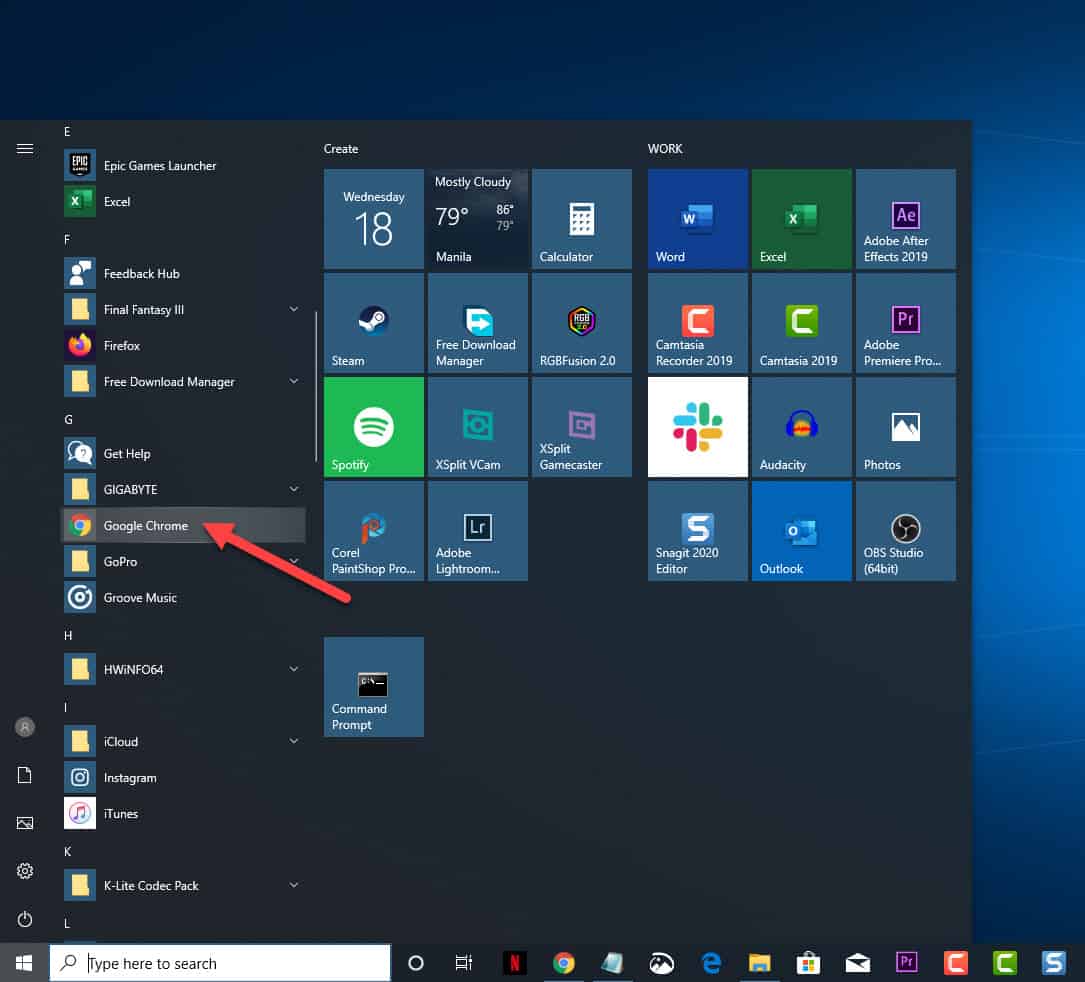Open XSplit Gamecaster tile
Screen dimensions: 1085x982
tap(582, 426)
